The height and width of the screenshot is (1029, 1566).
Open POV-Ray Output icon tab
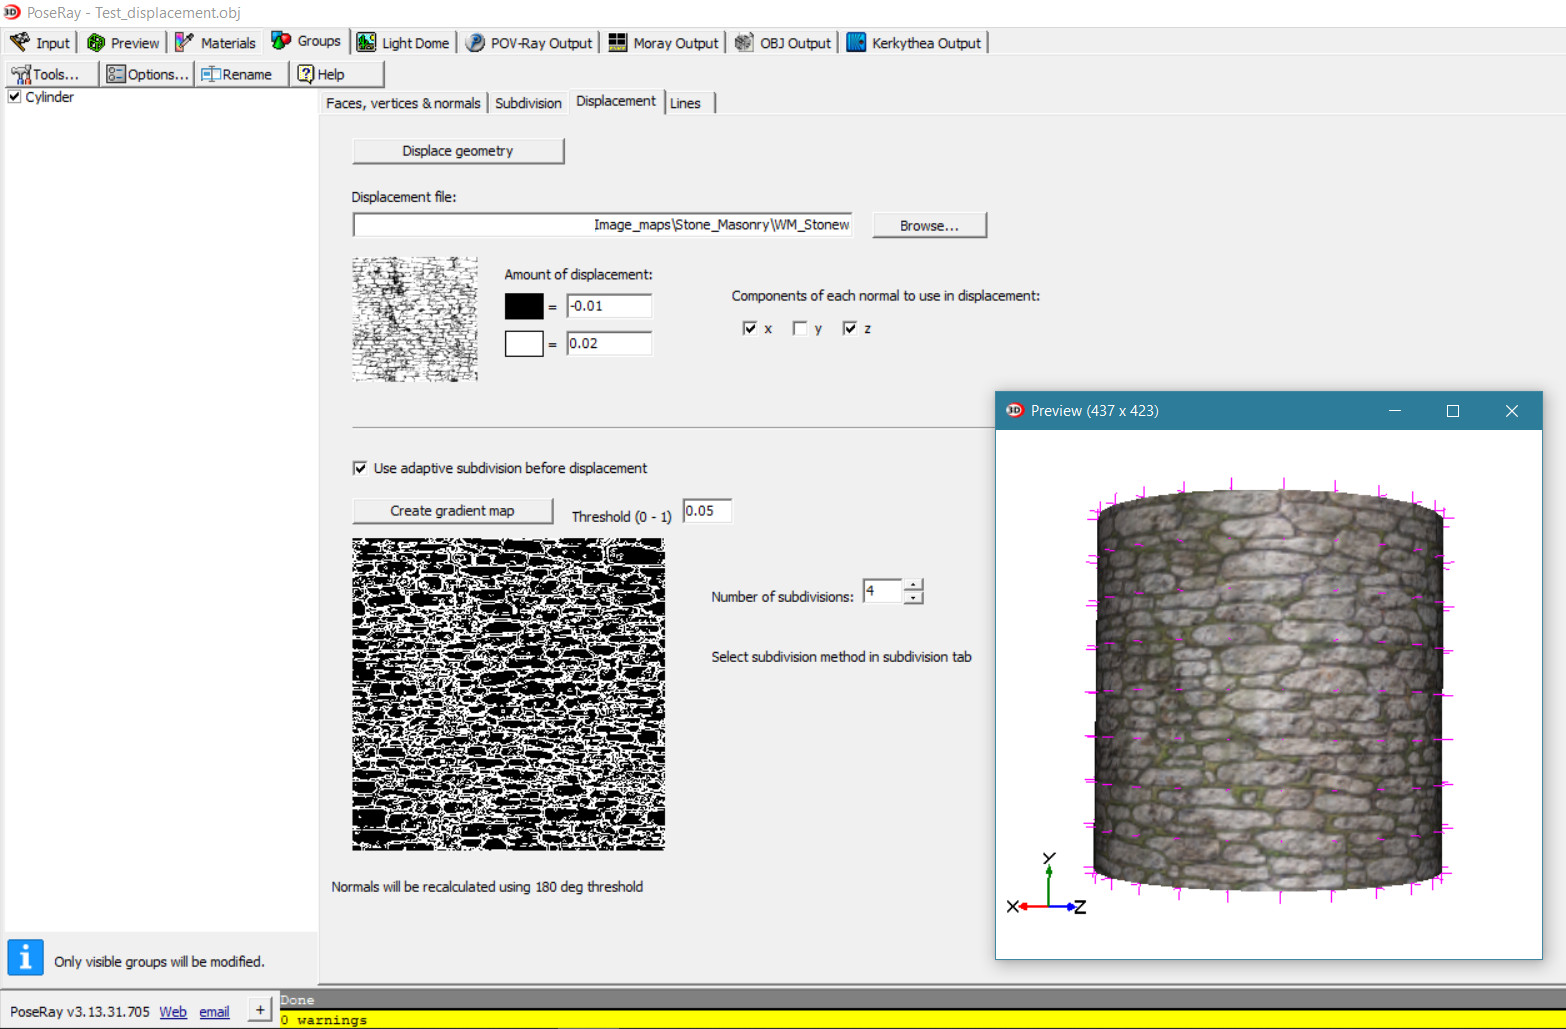pyautogui.click(x=476, y=42)
